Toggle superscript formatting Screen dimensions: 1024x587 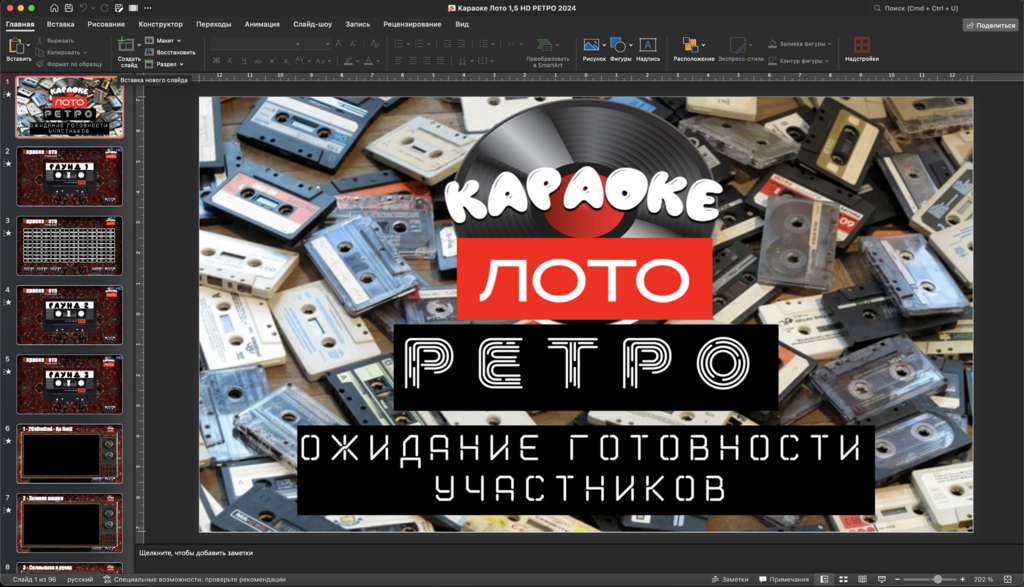(x=272, y=61)
